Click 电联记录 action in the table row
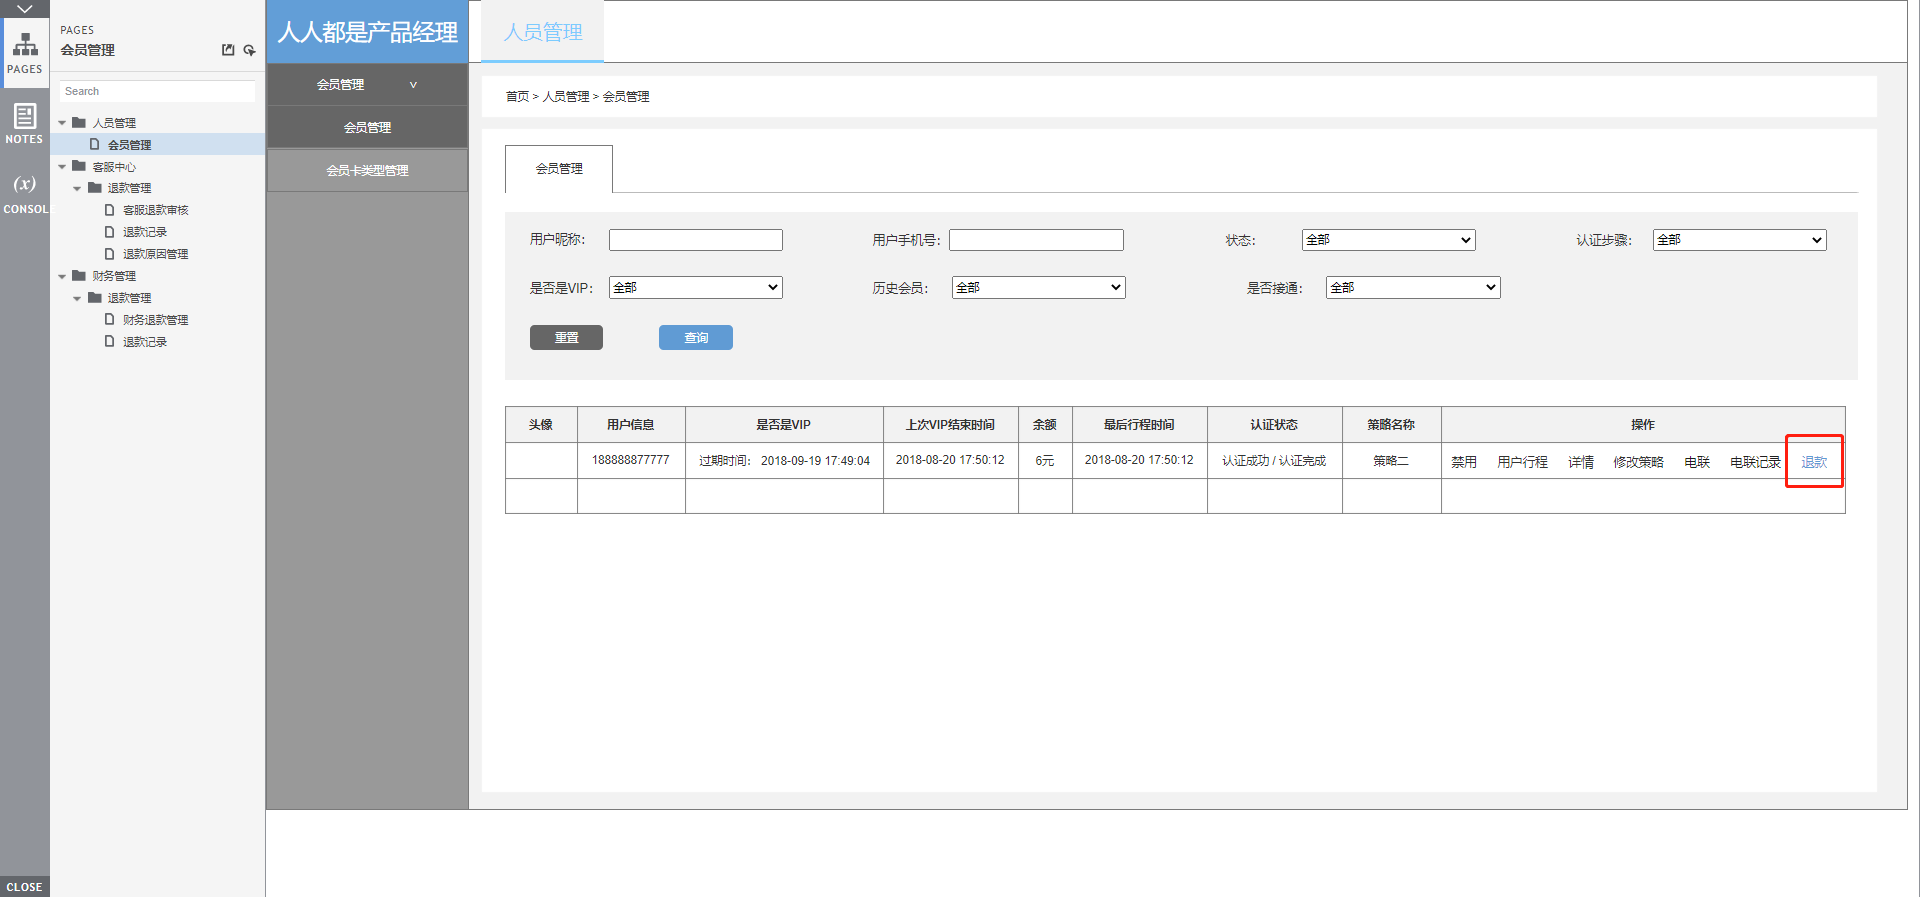Image resolution: width=1920 pixels, height=897 pixels. point(1755,462)
